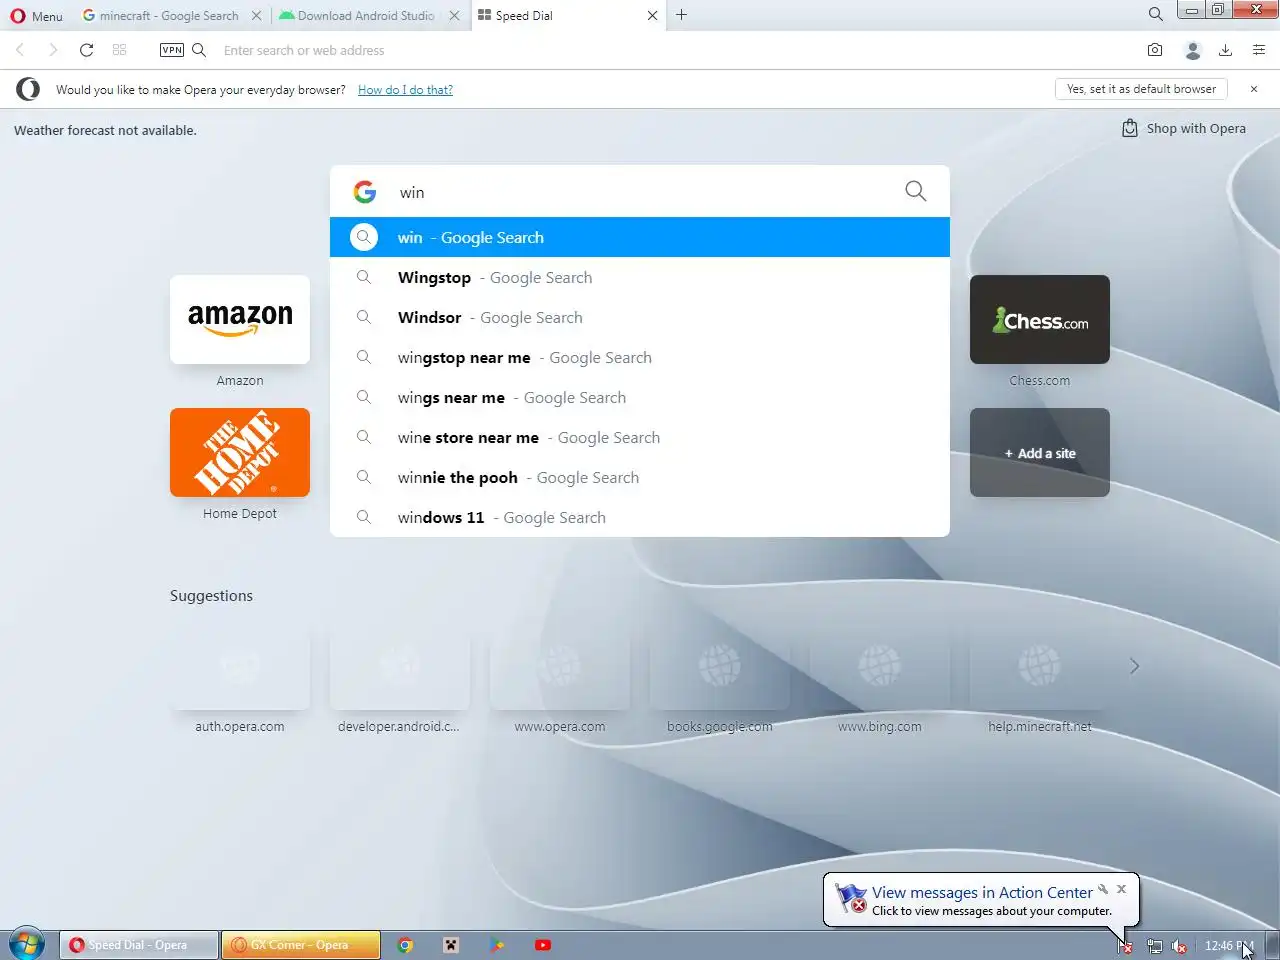Viewport: 1280px width, 960px height.
Task: Go forward with the forward arrow
Action: click(53, 50)
